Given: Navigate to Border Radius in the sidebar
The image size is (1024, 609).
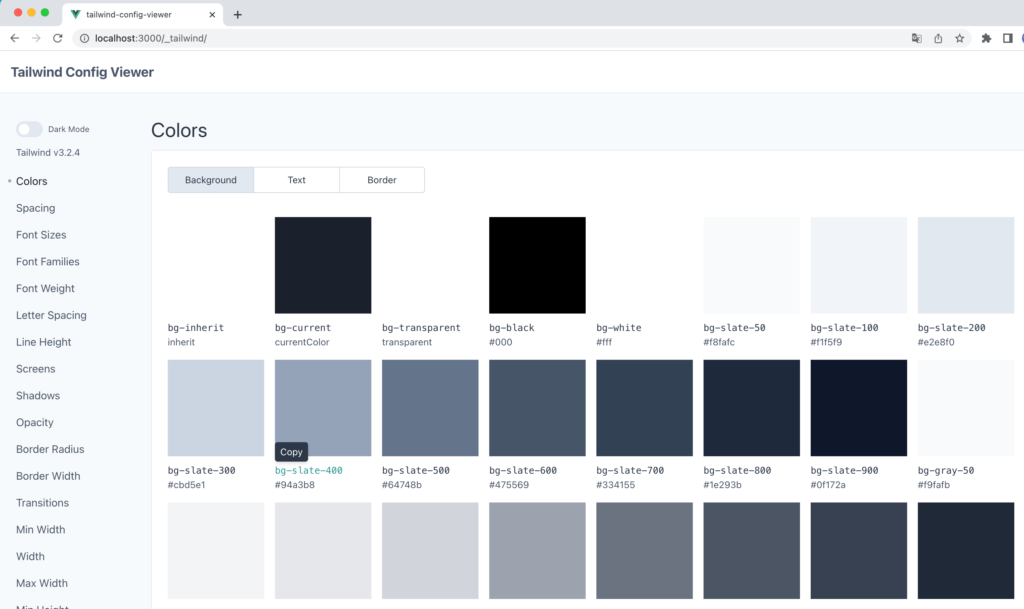Looking at the screenshot, I should coord(50,449).
